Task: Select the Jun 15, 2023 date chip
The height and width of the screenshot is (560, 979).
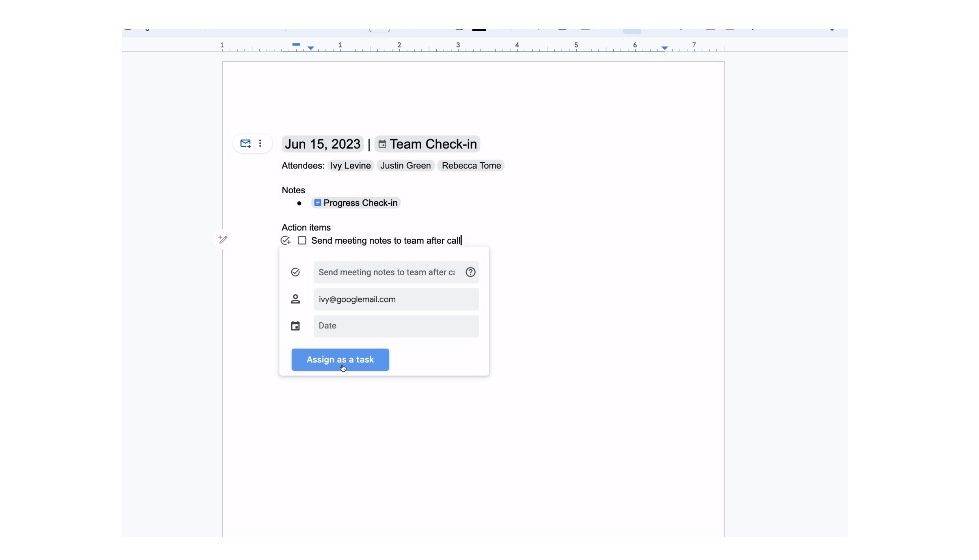Action: point(322,144)
